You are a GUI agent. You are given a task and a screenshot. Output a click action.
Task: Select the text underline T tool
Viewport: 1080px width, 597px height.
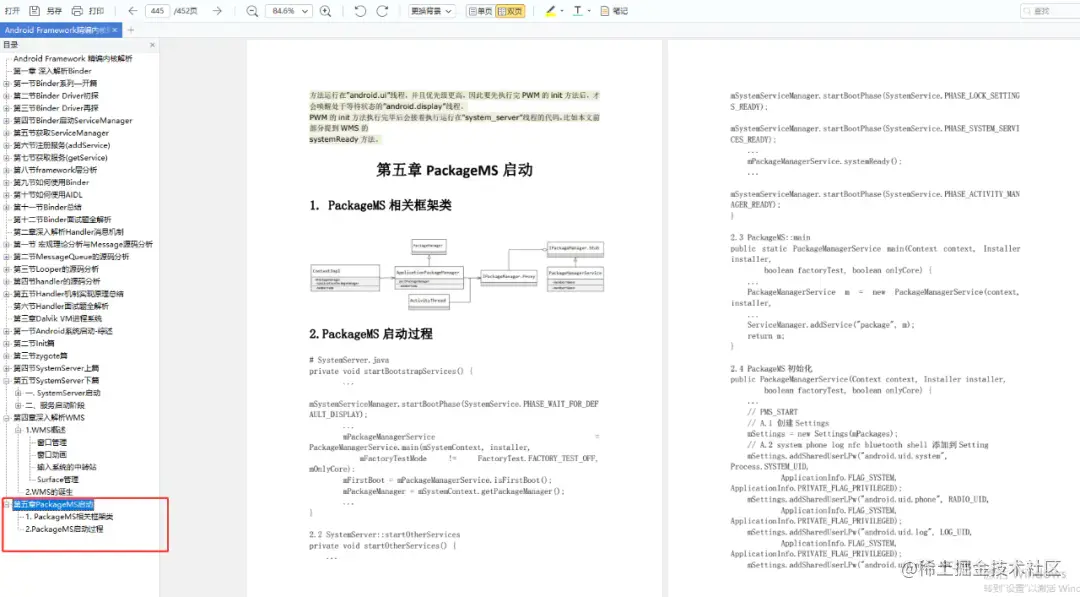point(577,11)
